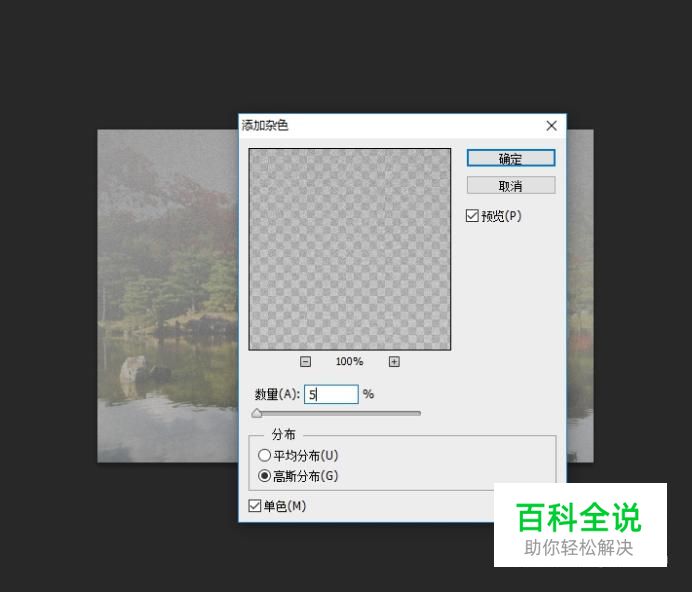Click the 数量(A) amount input field
692x592 pixels.
[x=331, y=394]
